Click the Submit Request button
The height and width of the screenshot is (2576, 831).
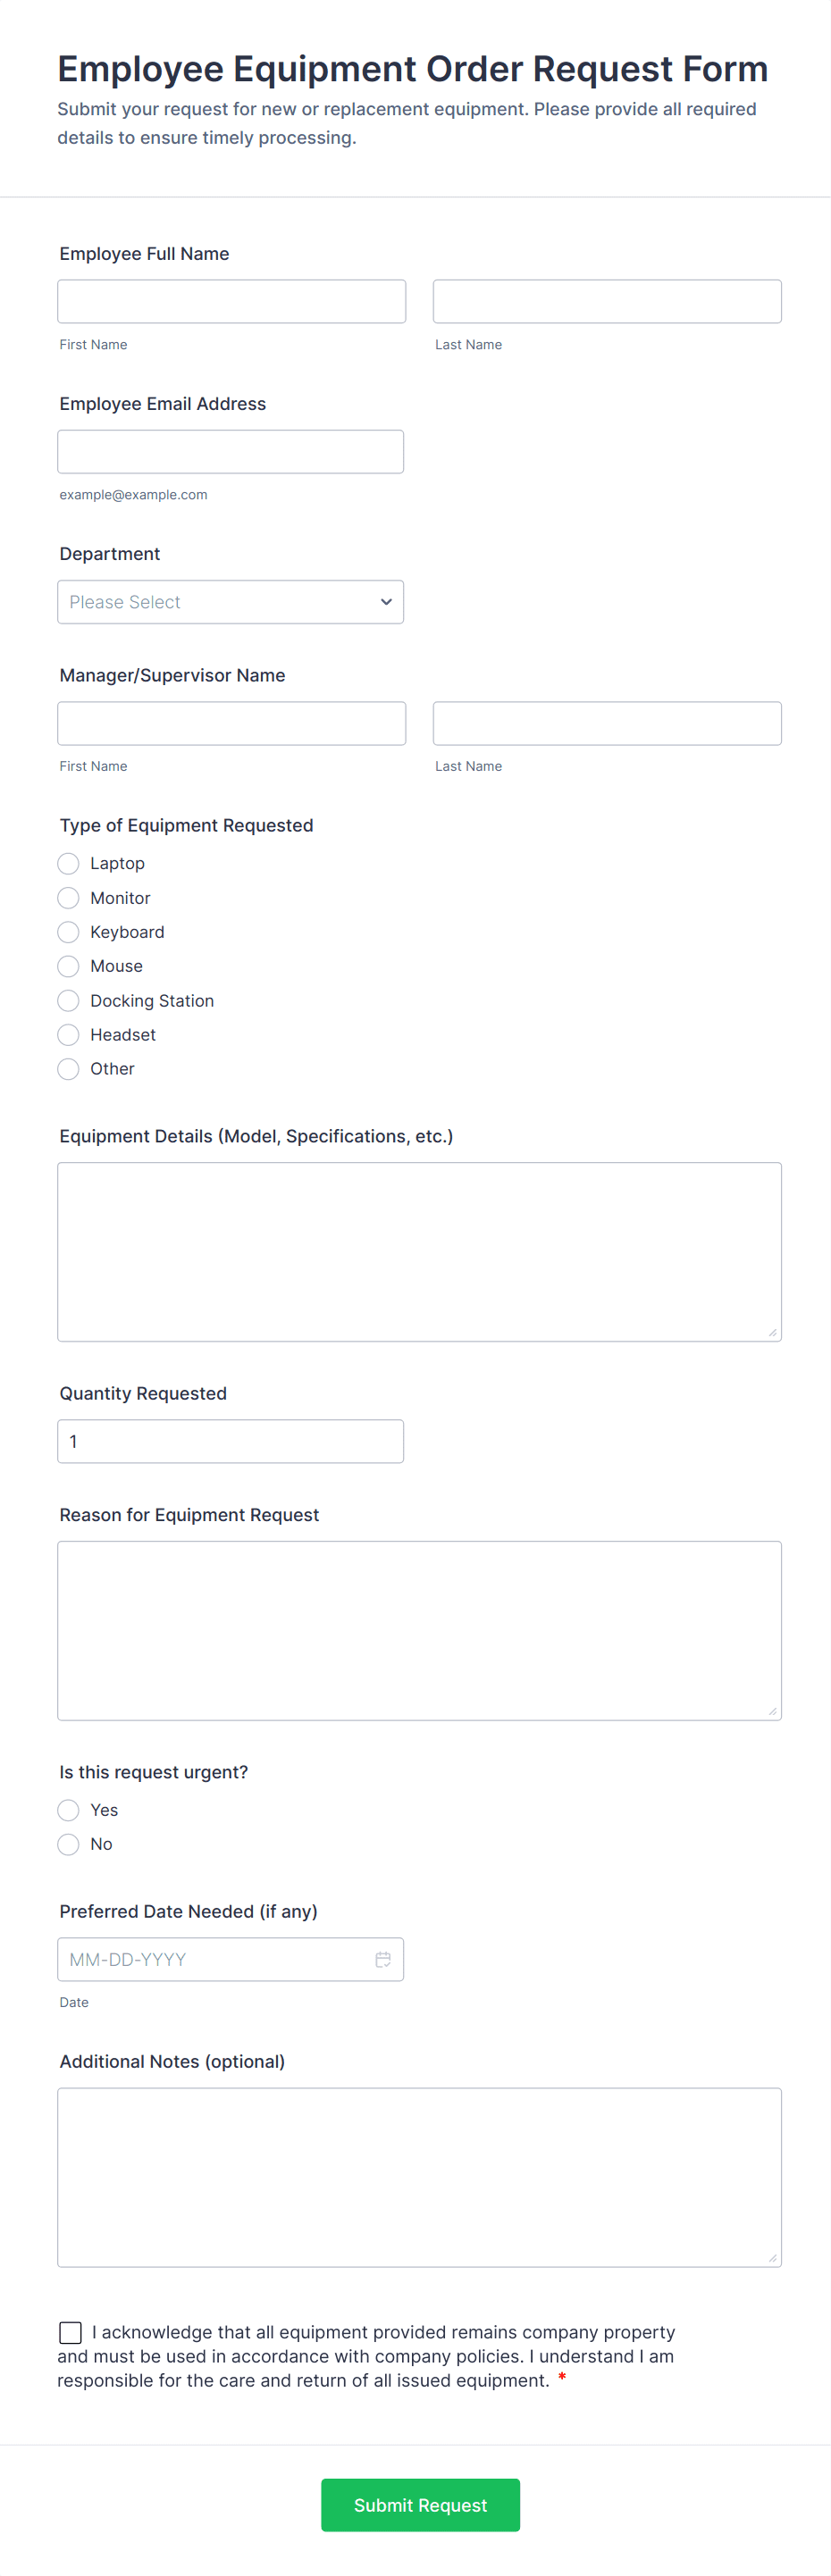(x=420, y=2505)
